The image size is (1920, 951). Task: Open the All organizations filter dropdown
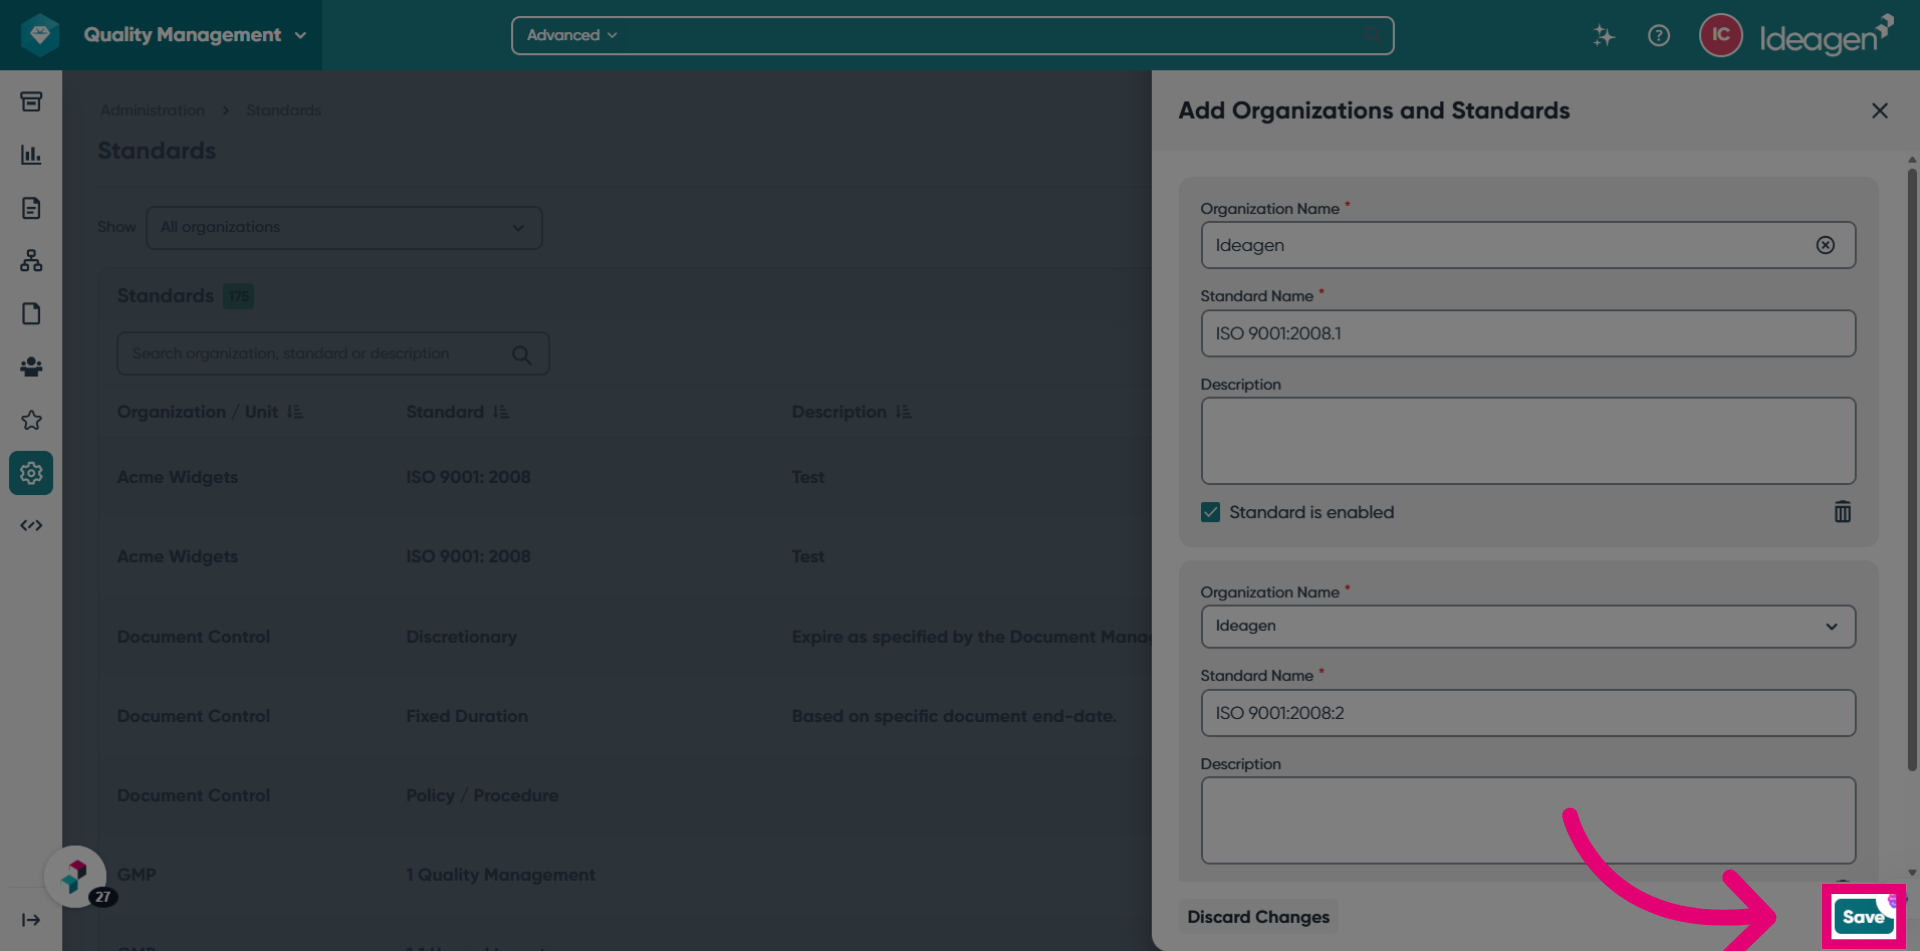[344, 228]
